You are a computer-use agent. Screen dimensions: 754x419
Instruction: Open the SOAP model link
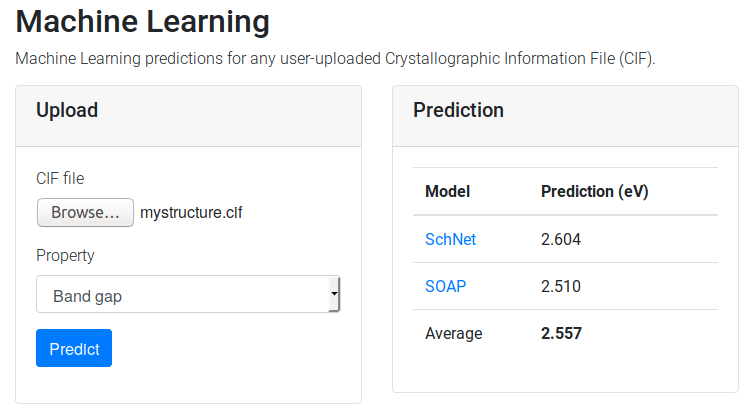point(445,286)
